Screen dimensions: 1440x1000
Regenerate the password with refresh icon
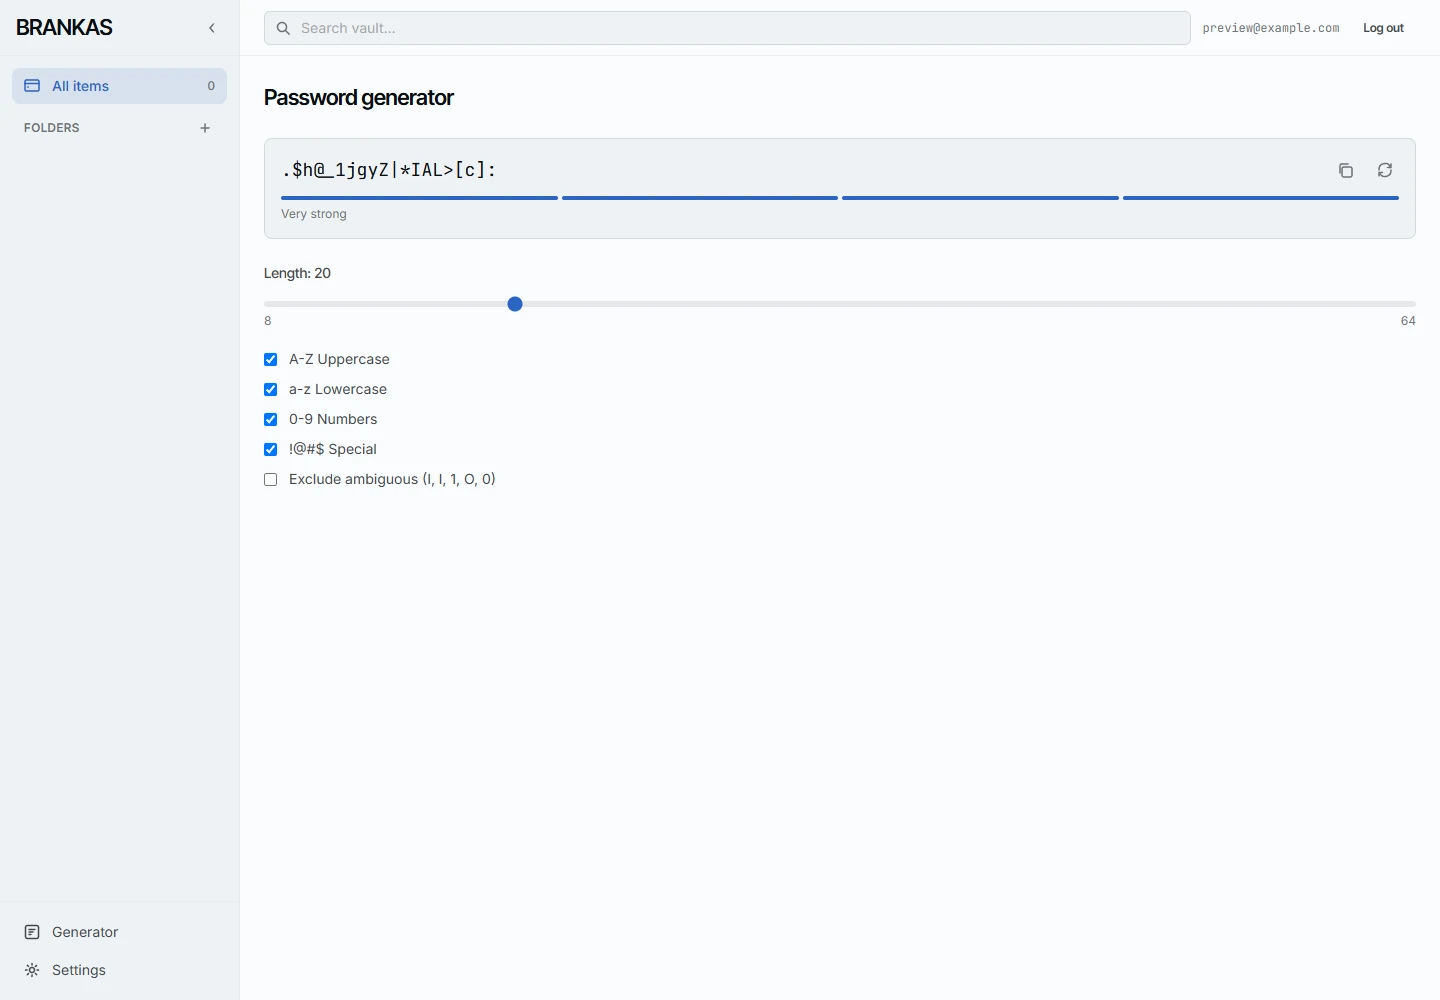(x=1385, y=170)
